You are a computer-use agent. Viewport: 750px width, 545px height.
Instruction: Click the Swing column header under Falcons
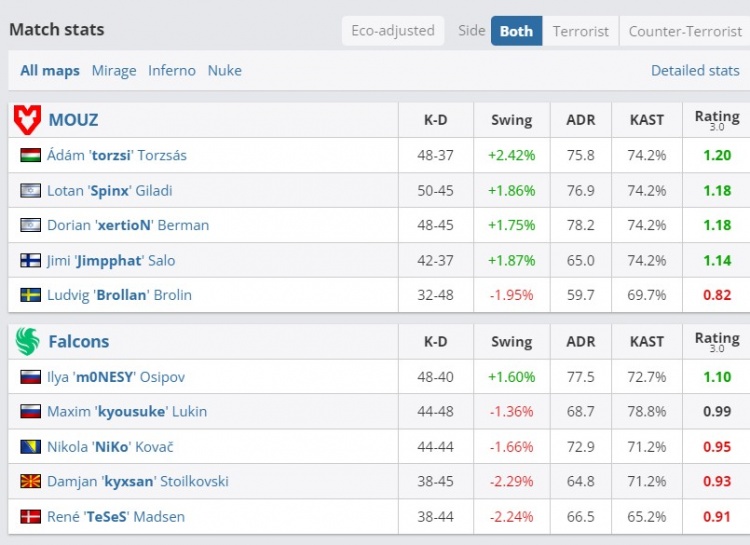click(x=511, y=342)
